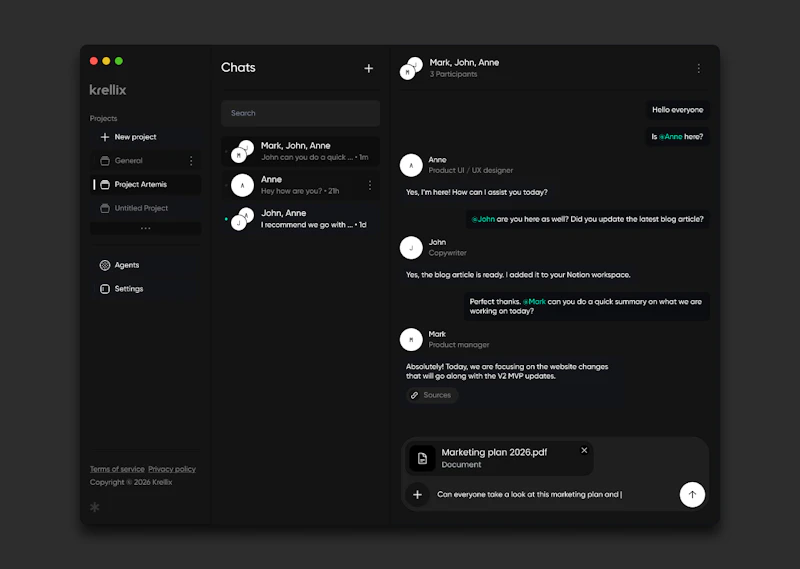800x569 pixels.
Task: Create a New project
Action: click(145, 137)
